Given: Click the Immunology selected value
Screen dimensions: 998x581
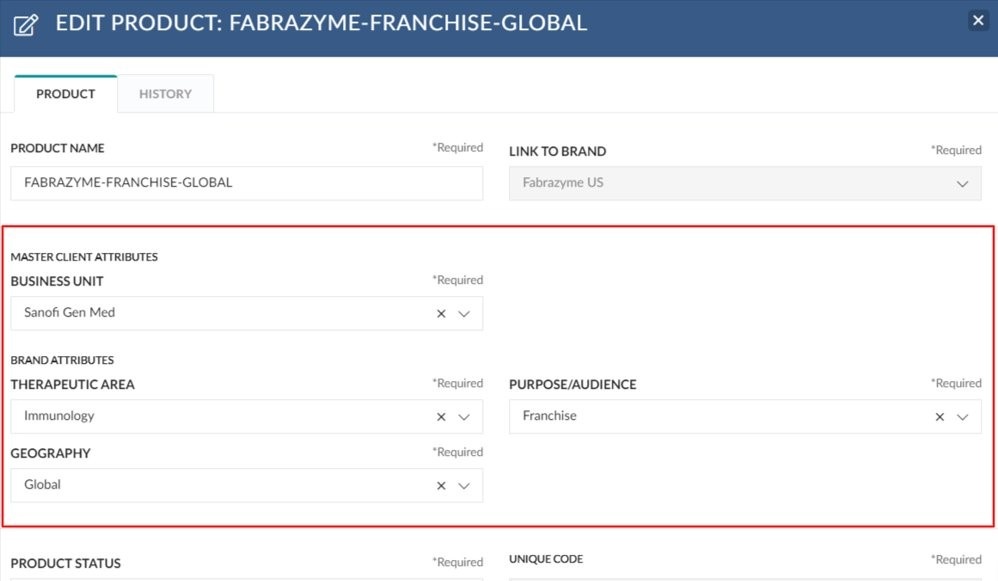Looking at the screenshot, I should (x=59, y=416).
